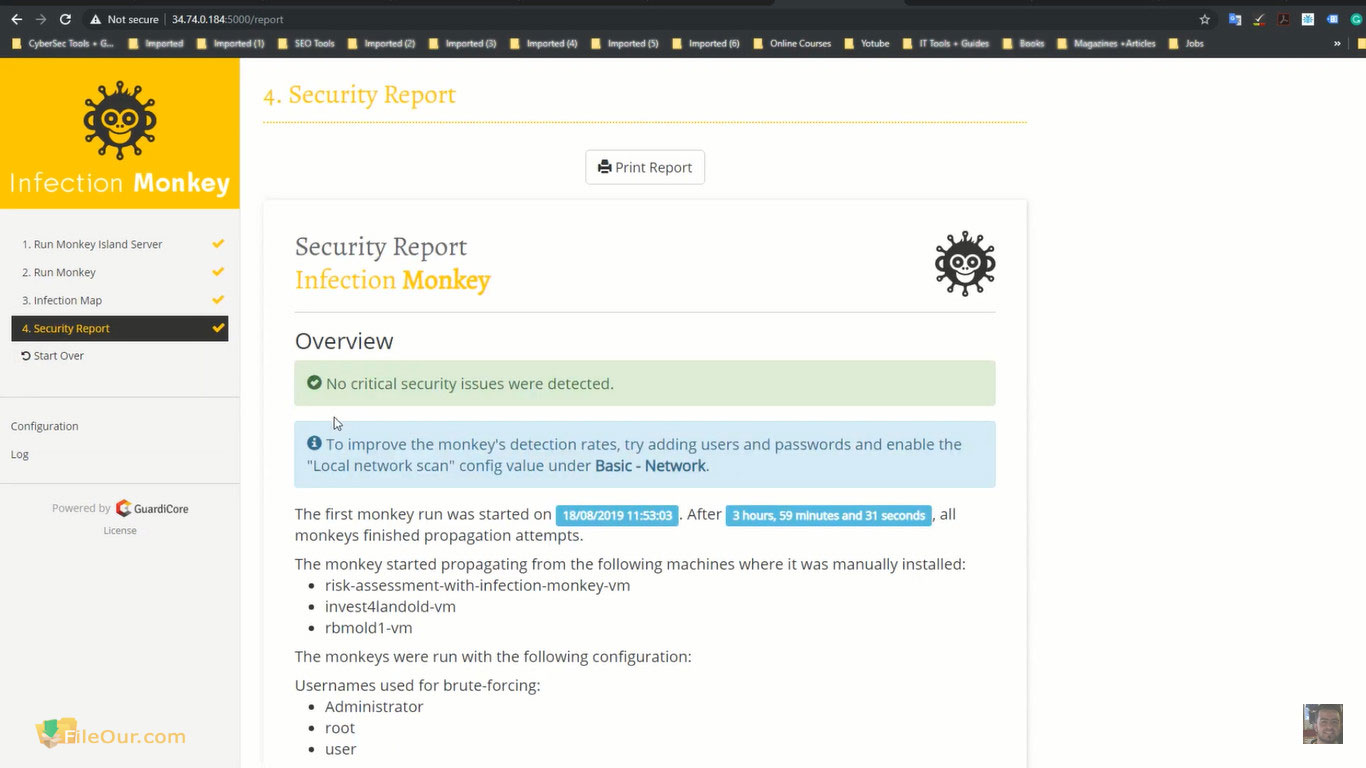Click the 18/08/2019 11:53:03 timestamp badge
This screenshot has height=768, width=1366.
(x=617, y=516)
